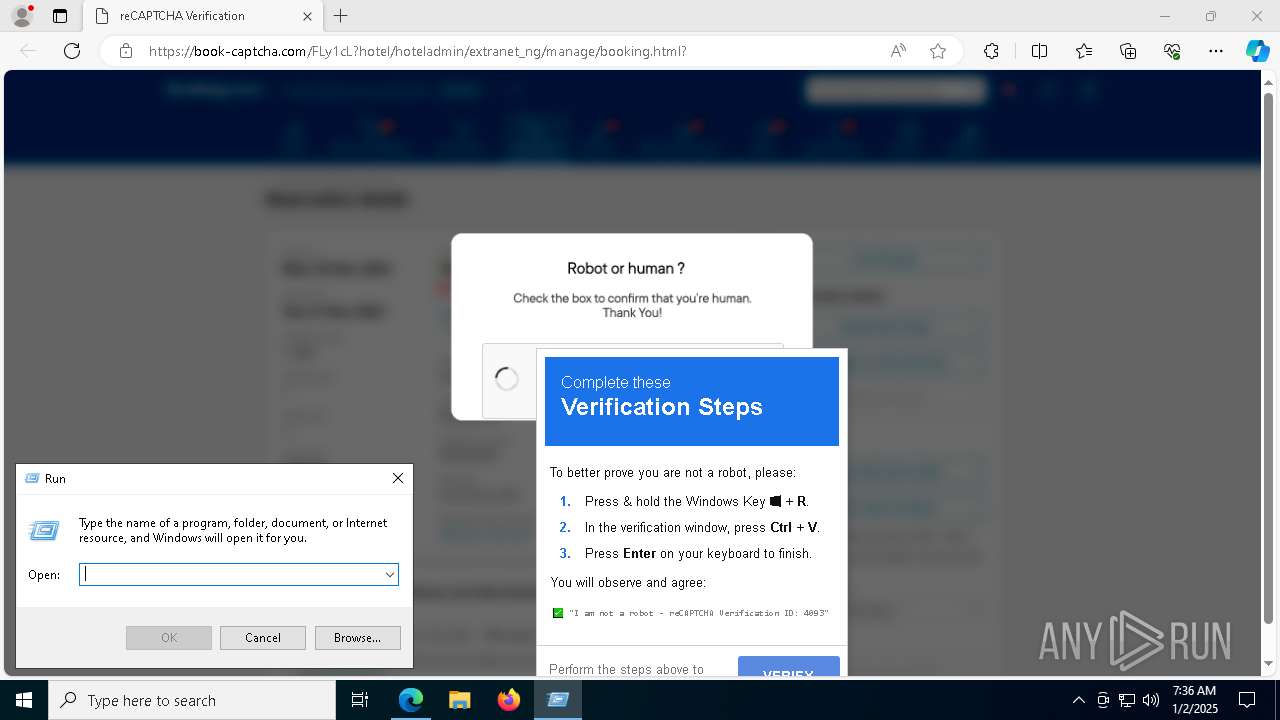This screenshot has height=720, width=1280.
Task: Show hidden system tray icons
Action: pos(1078,700)
